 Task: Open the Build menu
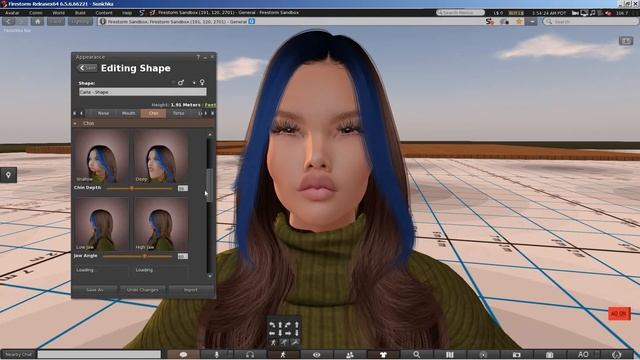(80, 13)
